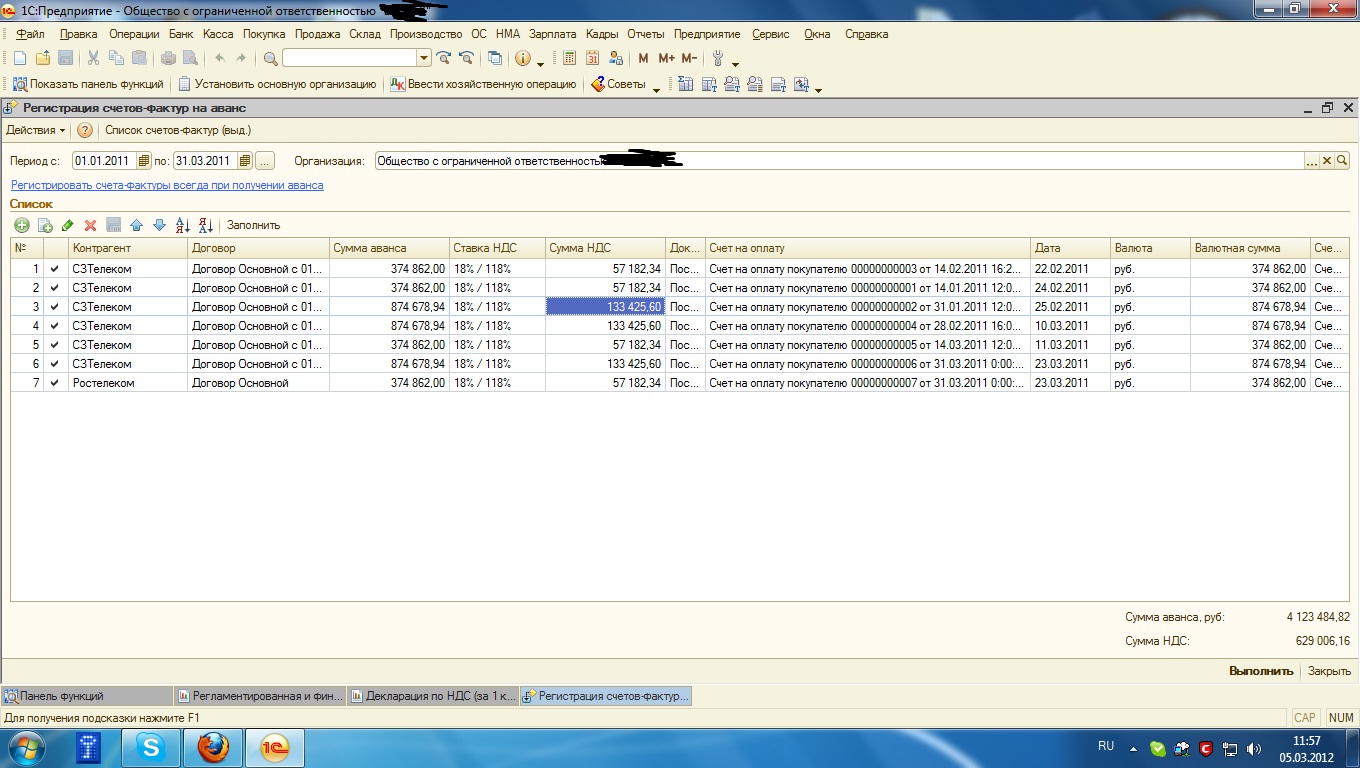This screenshot has width=1360, height=768.
Task: Click the Sort ascending icon in list toolbar
Action: pos(182,225)
